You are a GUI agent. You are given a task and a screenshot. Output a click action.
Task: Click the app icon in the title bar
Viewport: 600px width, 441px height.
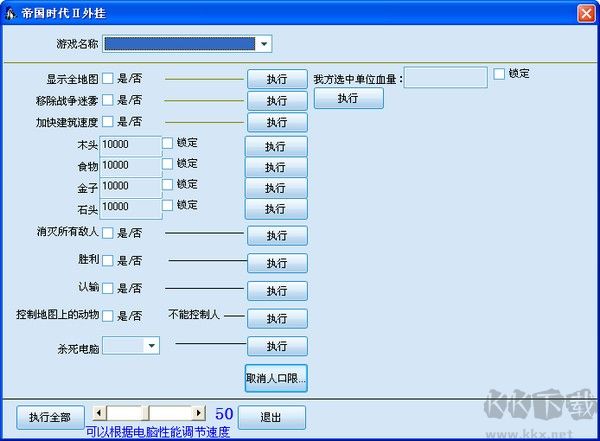pos(10,14)
